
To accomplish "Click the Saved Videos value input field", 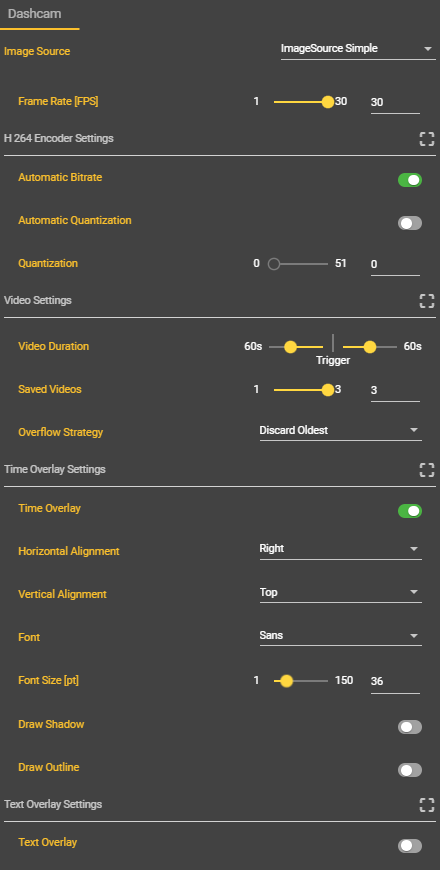I will tap(395, 391).
